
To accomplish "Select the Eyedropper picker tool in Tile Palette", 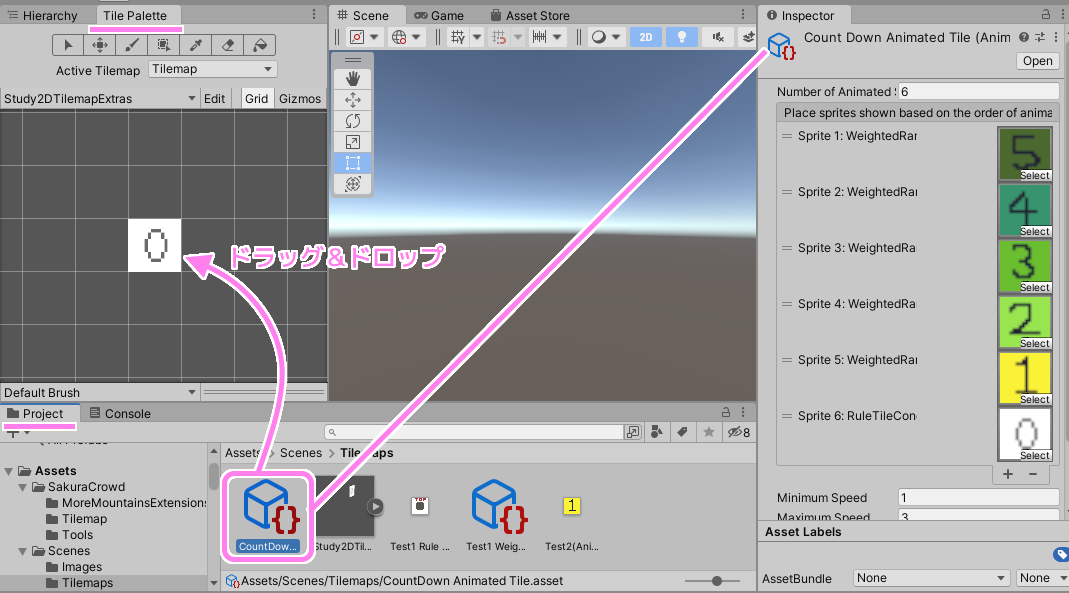I will point(196,45).
